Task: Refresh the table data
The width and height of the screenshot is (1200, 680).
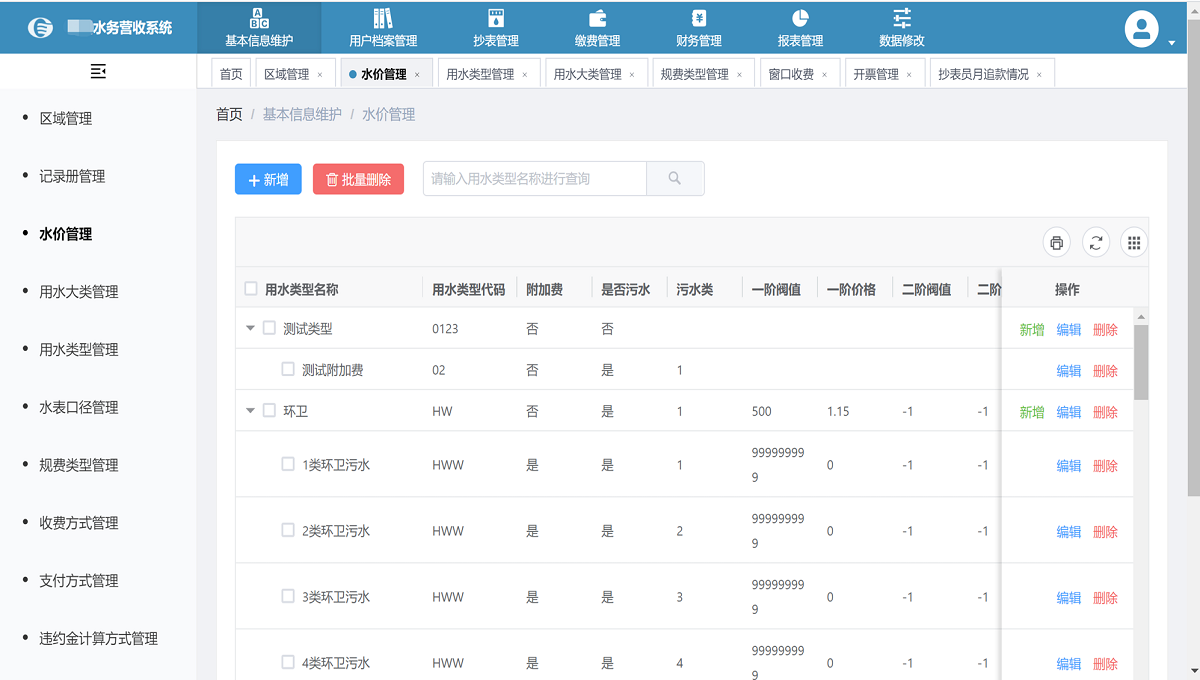Action: (1095, 242)
